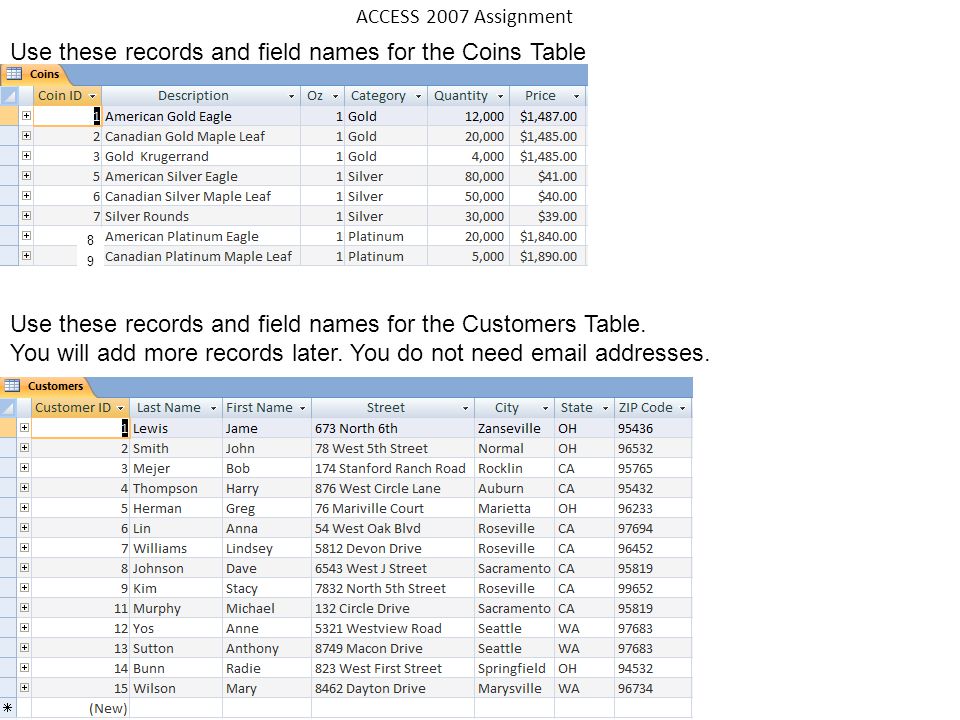Expand the Kim customer record
This screenshot has width=960, height=720.
[x=24, y=588]
